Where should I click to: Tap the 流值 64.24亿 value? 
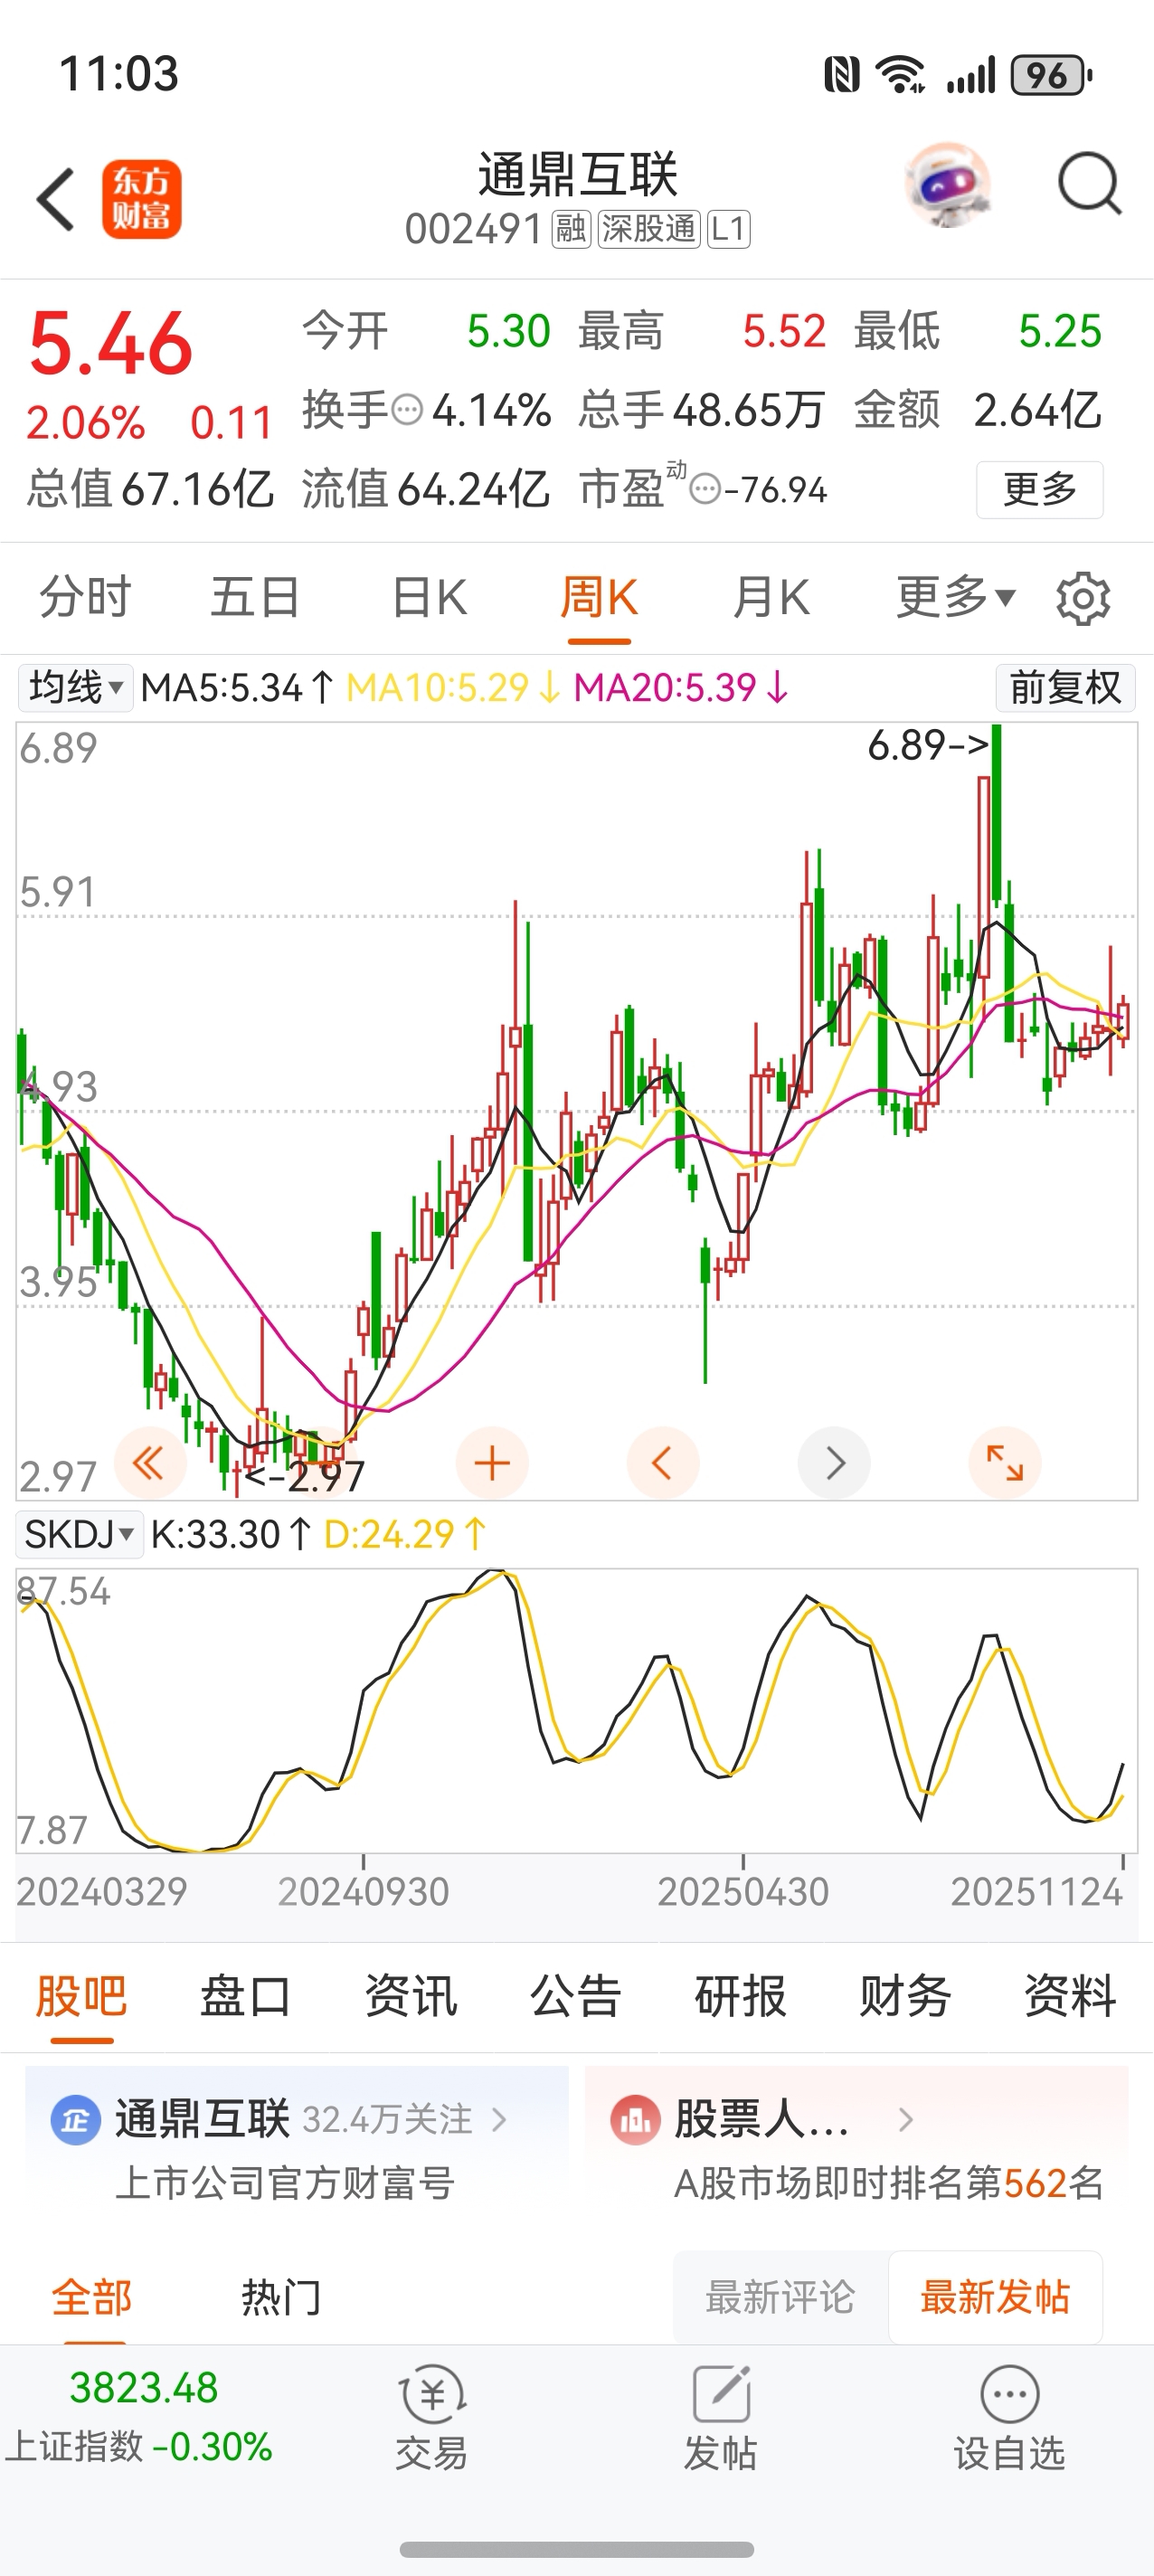point(426,489)
